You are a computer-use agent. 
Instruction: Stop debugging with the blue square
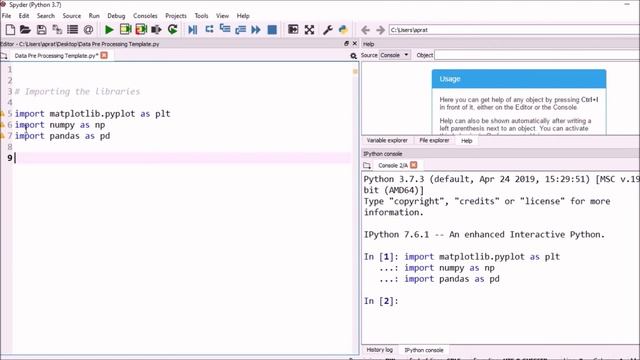272,30
